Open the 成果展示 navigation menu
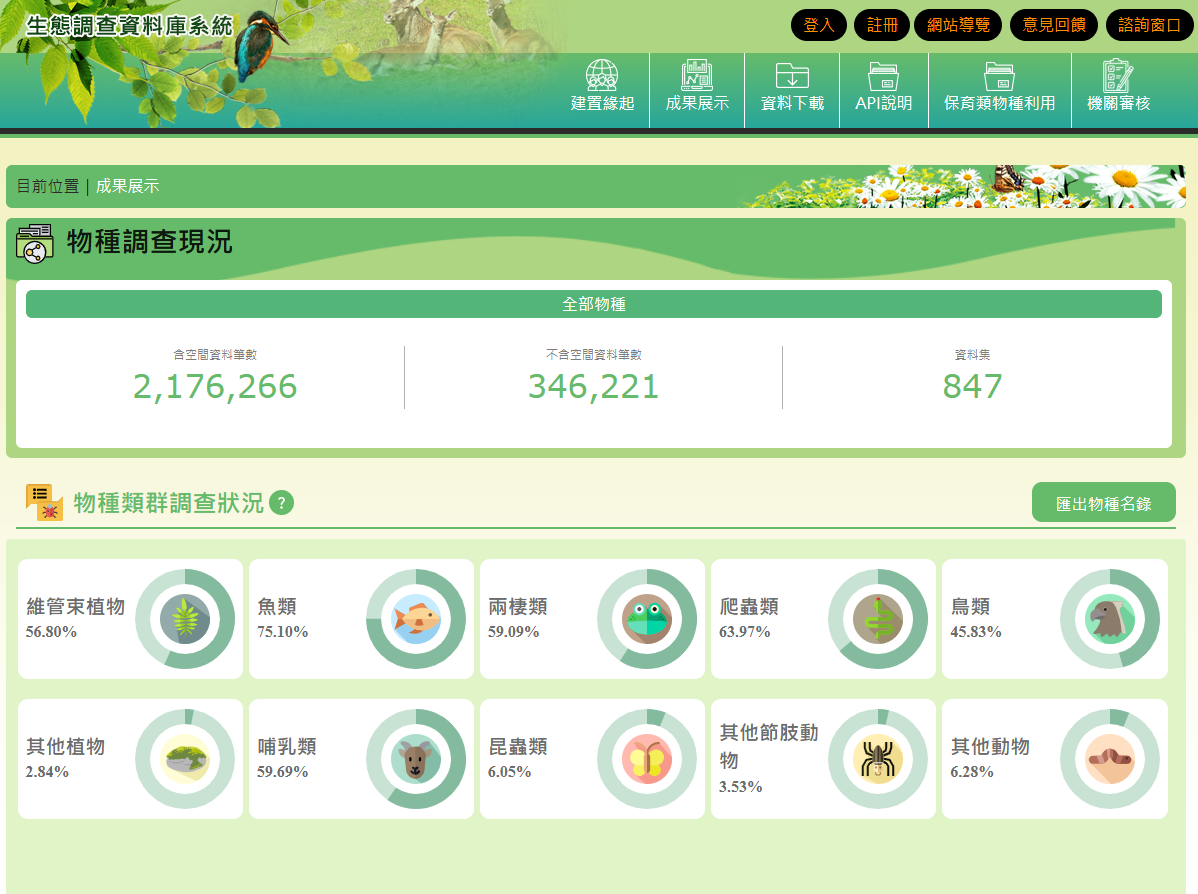 point(697,88)
